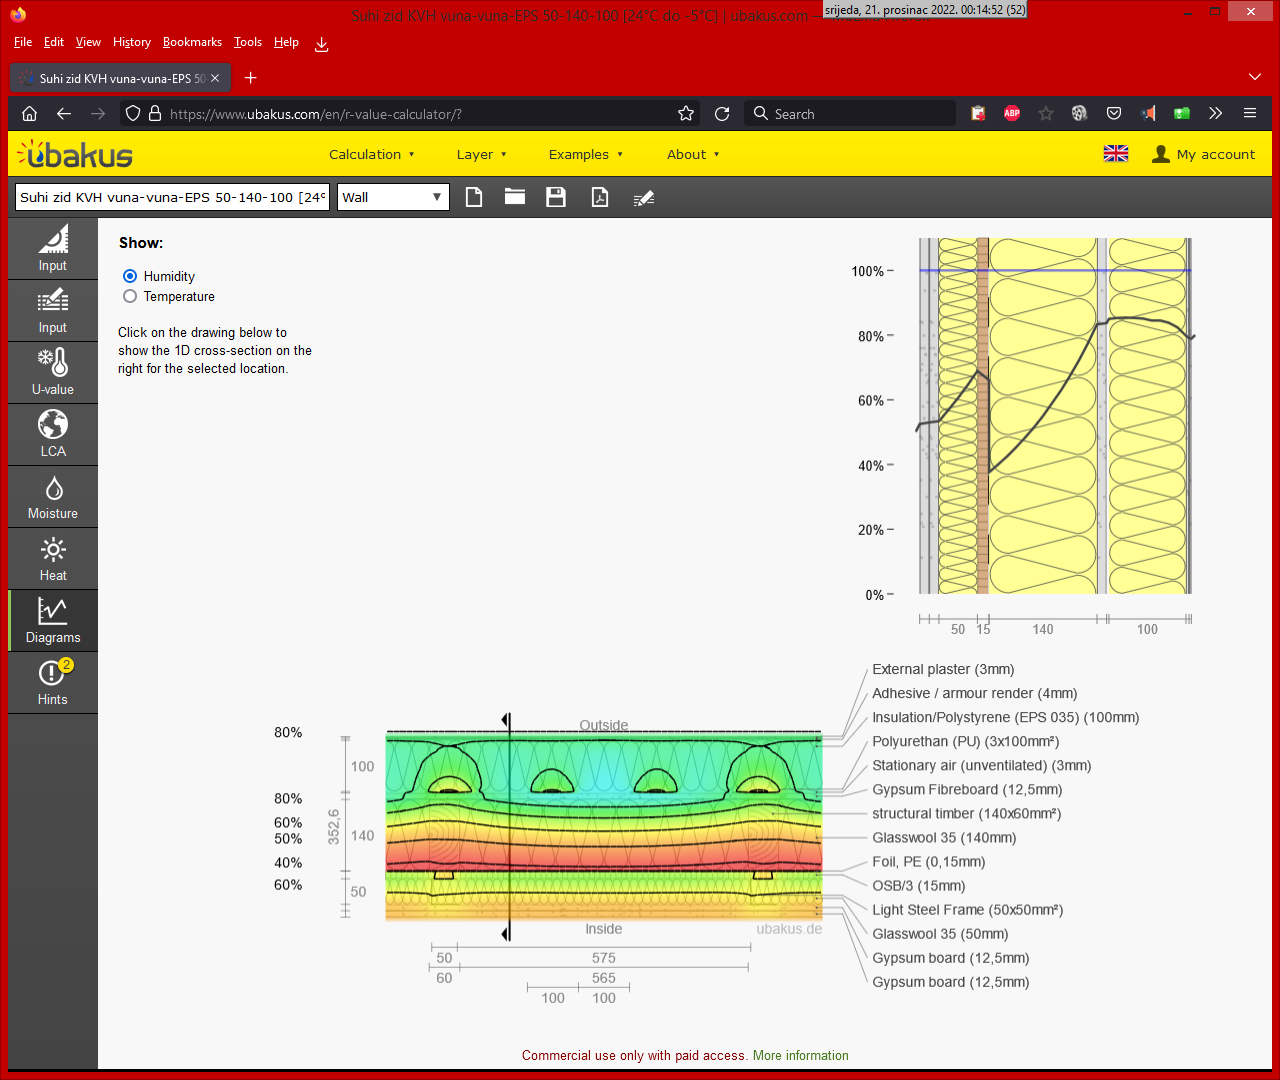The width and height of the screenshot is (1280, 1080).
Task: Open the View menu
Action: [88, 42]
